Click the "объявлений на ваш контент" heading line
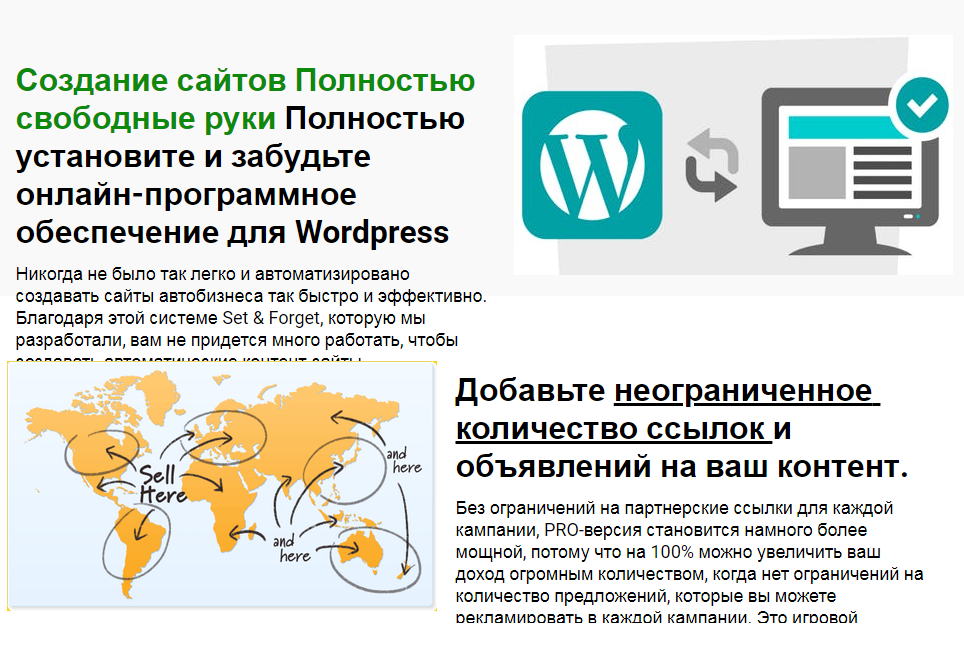The width and height of the screenshot is (964, 663). [680, 467]
